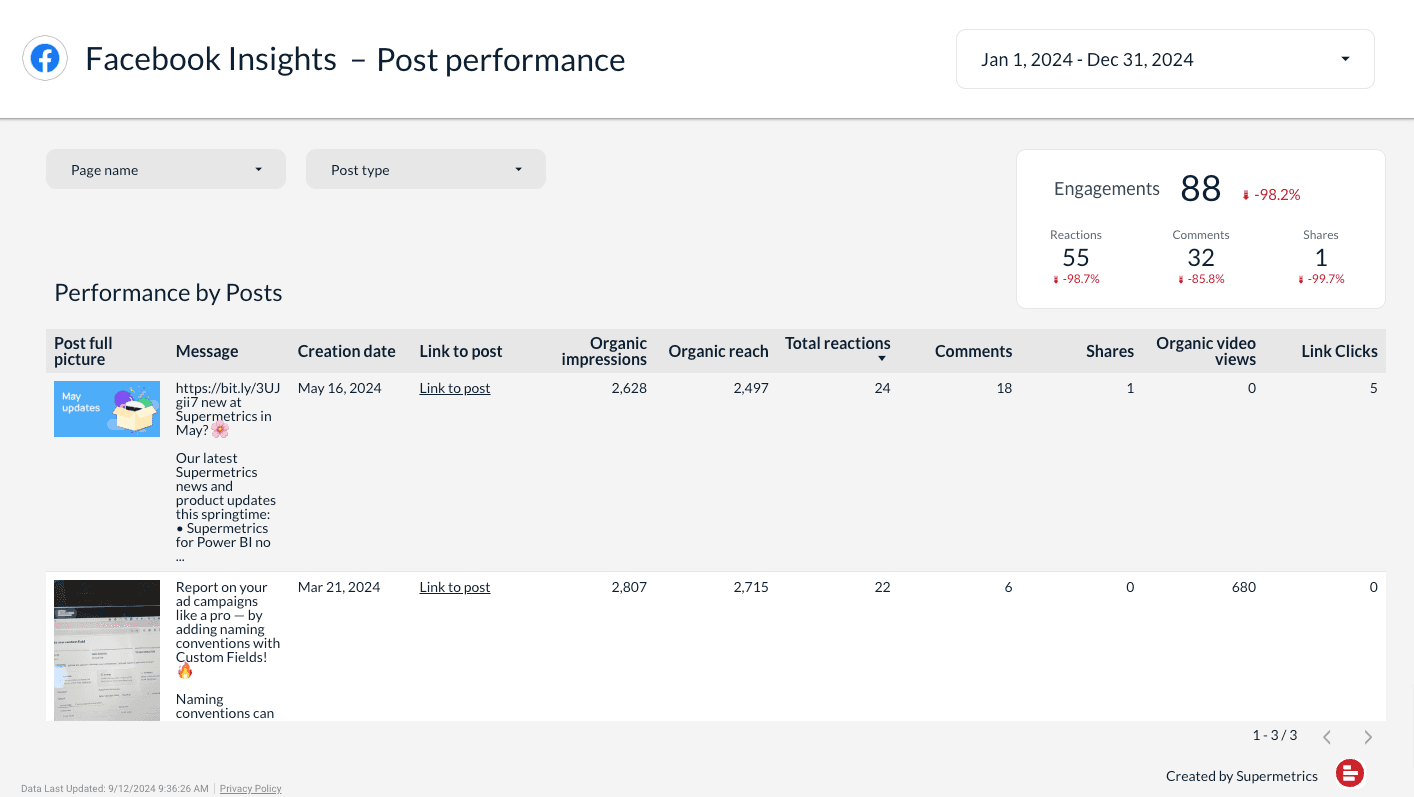Sort table by Creation date header
The image size is (1414, 797).
(x=346, y=351)
